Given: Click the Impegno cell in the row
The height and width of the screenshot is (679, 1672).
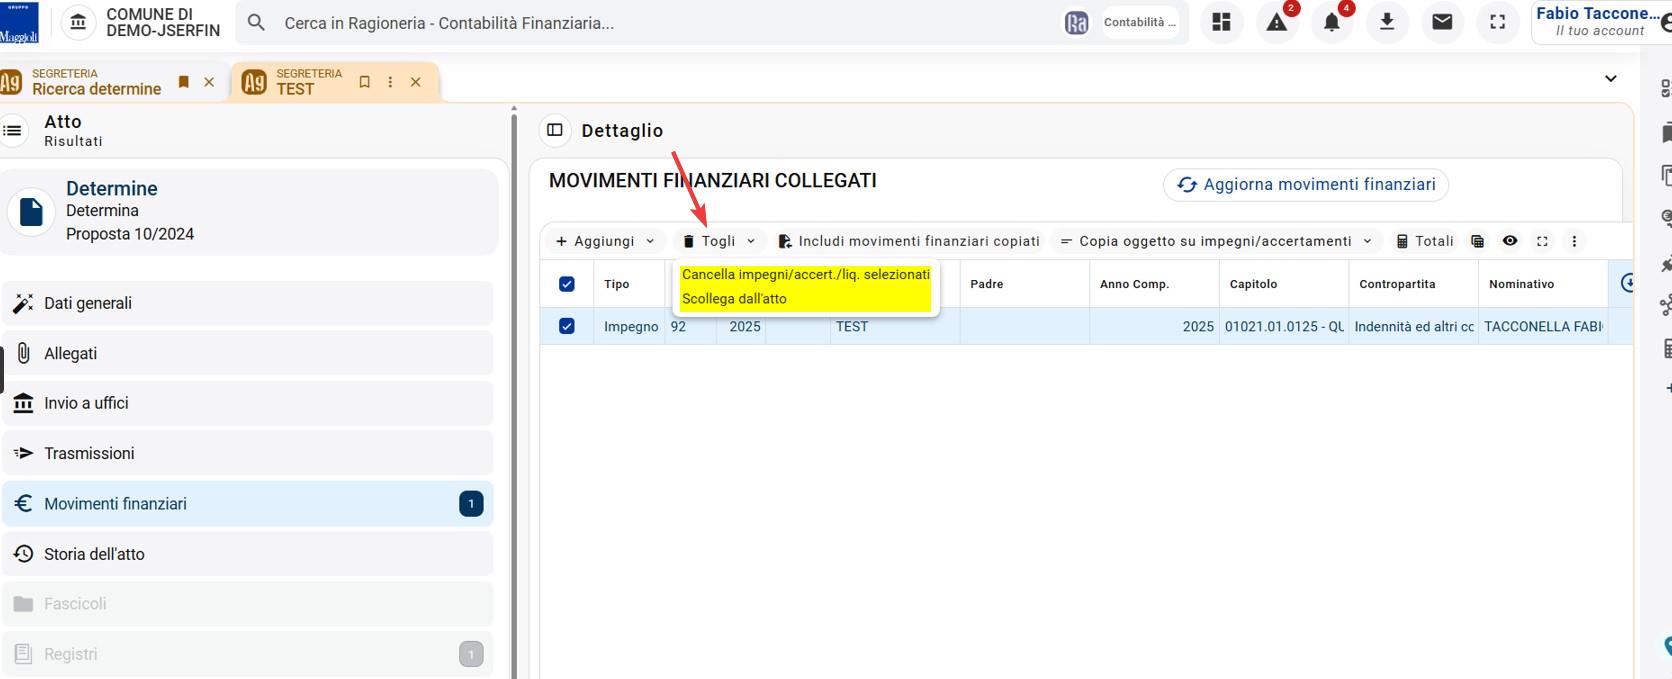Looking at the screenshot, I should pyautogui.click(x=630, y=326).
